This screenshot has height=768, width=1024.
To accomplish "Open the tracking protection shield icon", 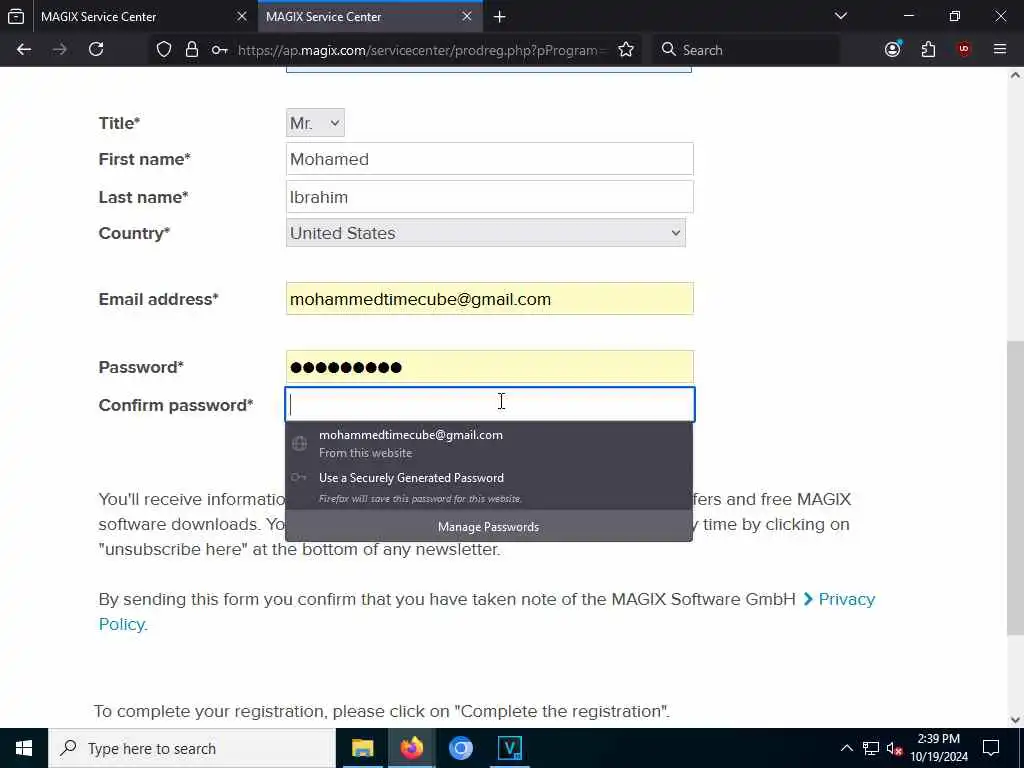I will (164, 50).
